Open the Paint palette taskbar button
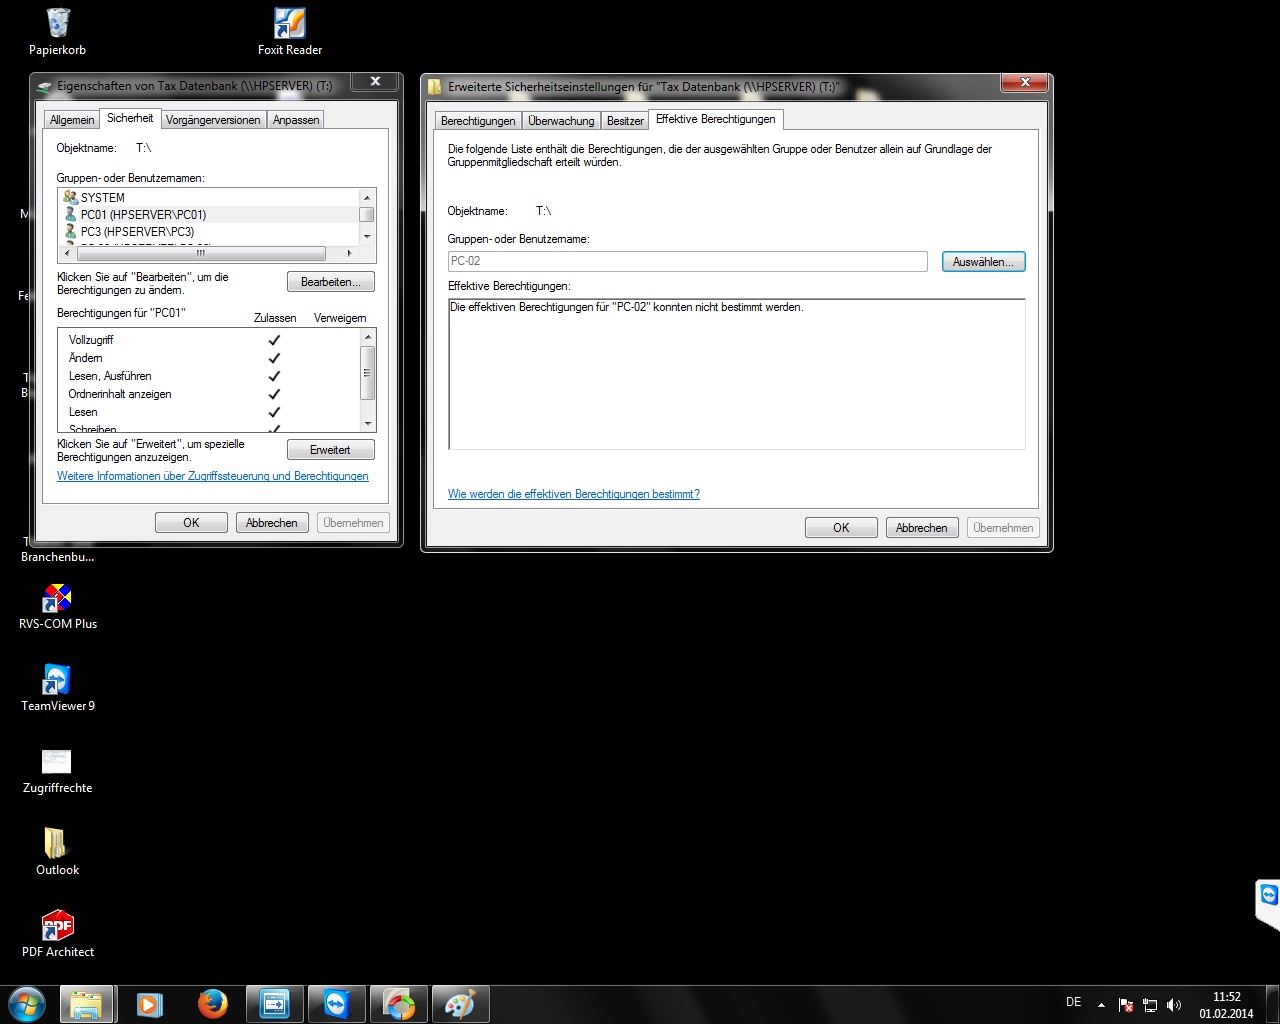The image size is (1280, 1024). 459,1004
